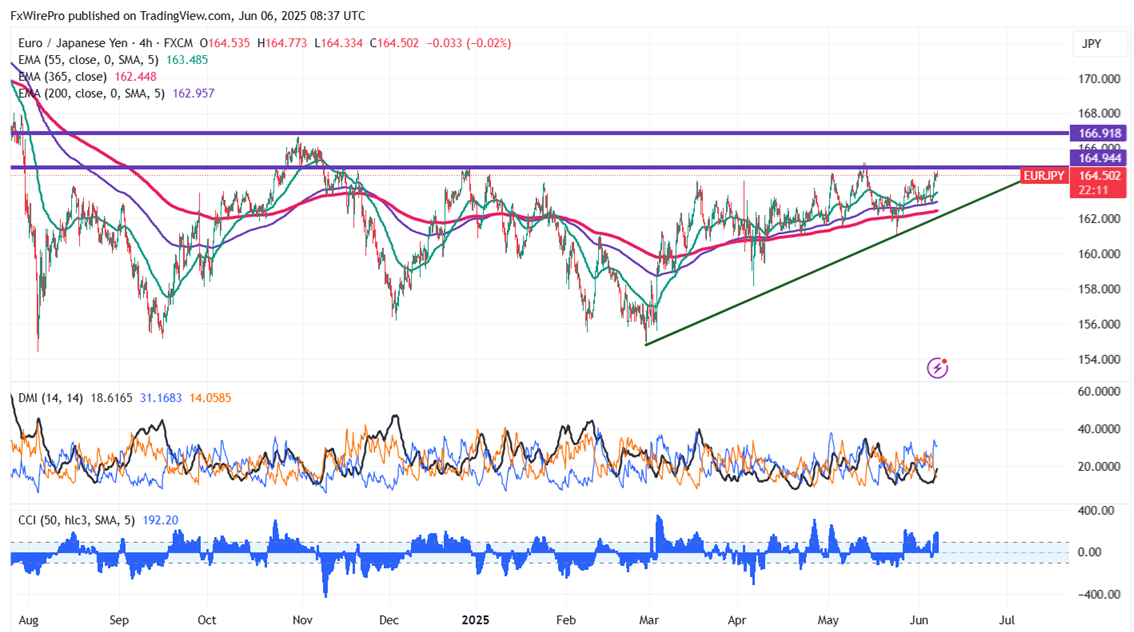This screenshot has height=632, width=1134.
Task: Click the 158.000 price axis label
Action: tap(1099, 289)
